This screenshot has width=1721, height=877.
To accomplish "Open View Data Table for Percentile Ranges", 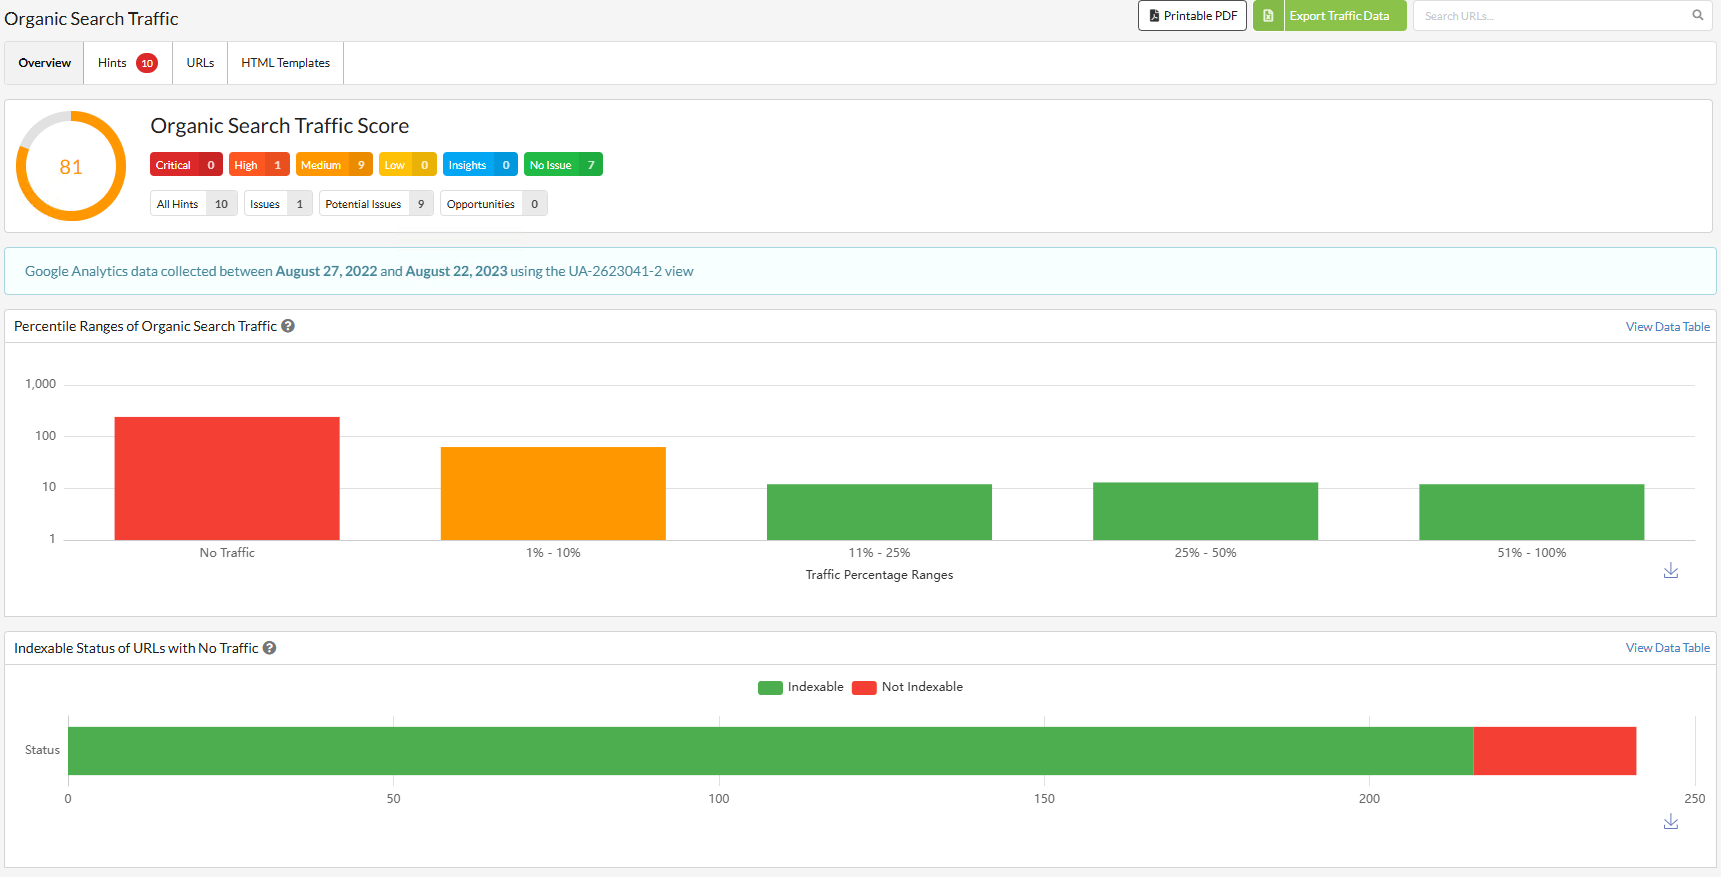I will pos(1667,327).
